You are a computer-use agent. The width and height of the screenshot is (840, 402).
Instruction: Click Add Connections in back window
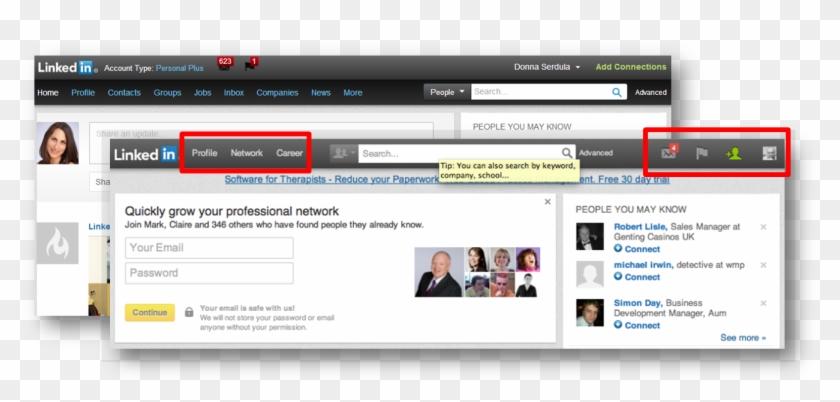point(631,67)
